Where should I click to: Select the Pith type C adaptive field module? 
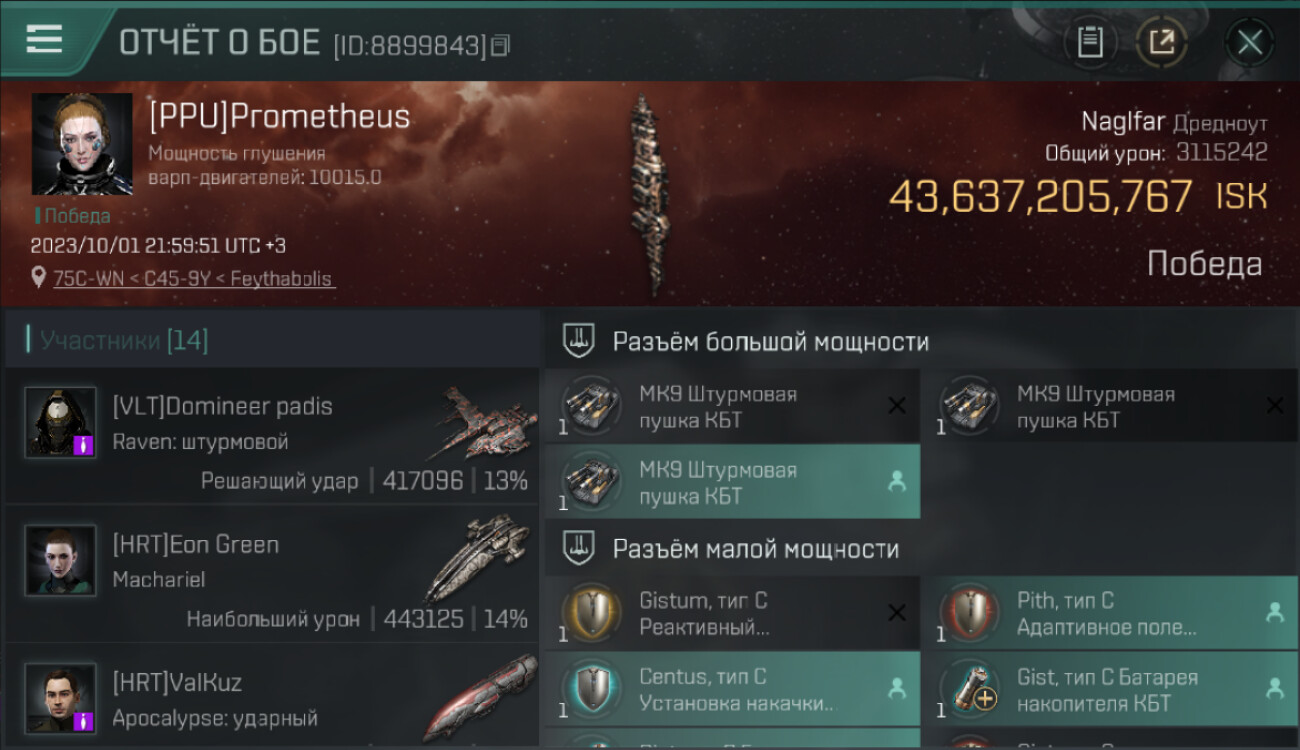pyautogui.click(x=1110, y=615)
